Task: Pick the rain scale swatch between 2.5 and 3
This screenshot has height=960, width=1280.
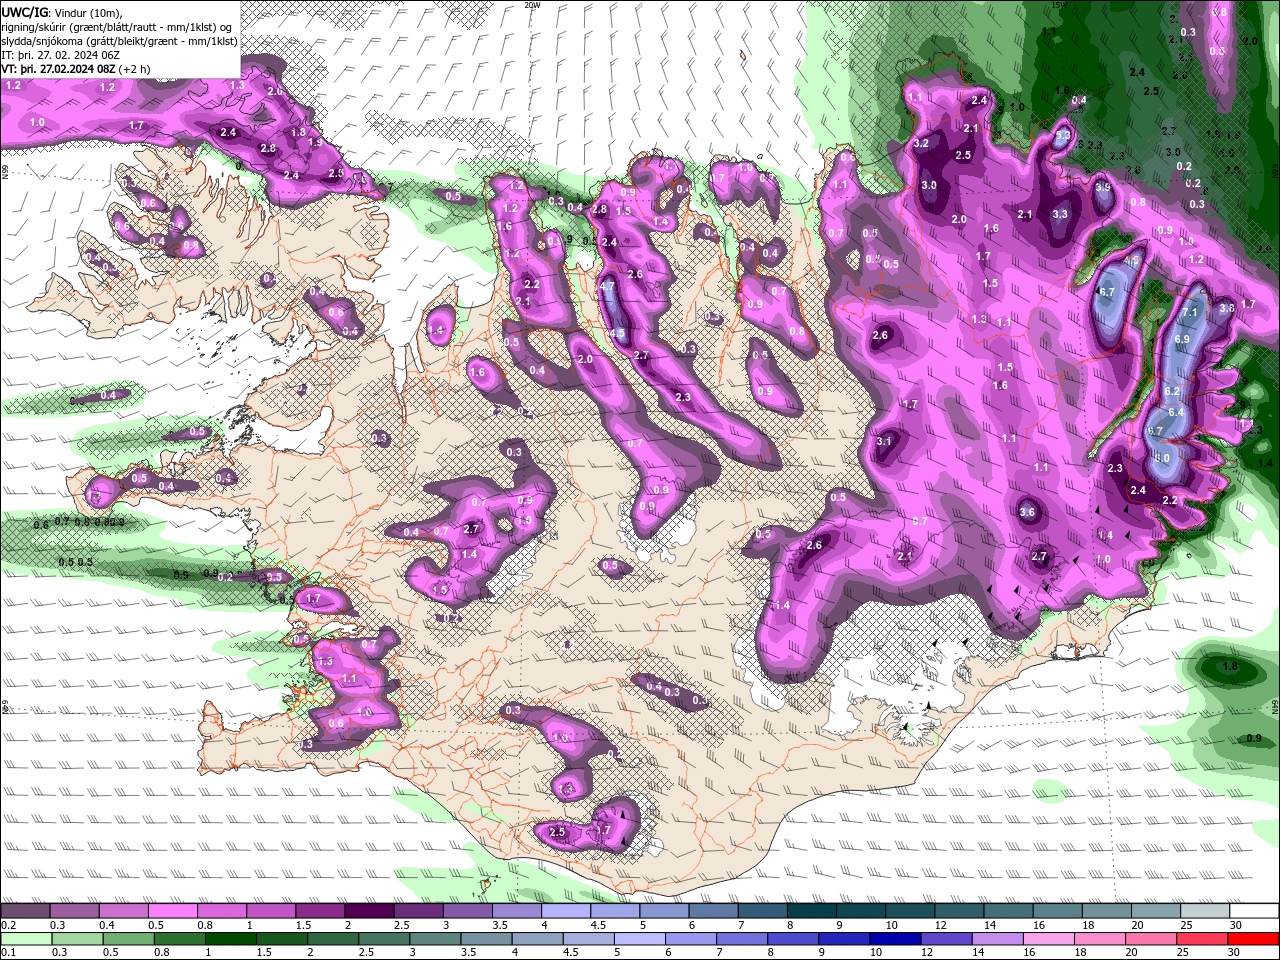Action: (384, 939)
